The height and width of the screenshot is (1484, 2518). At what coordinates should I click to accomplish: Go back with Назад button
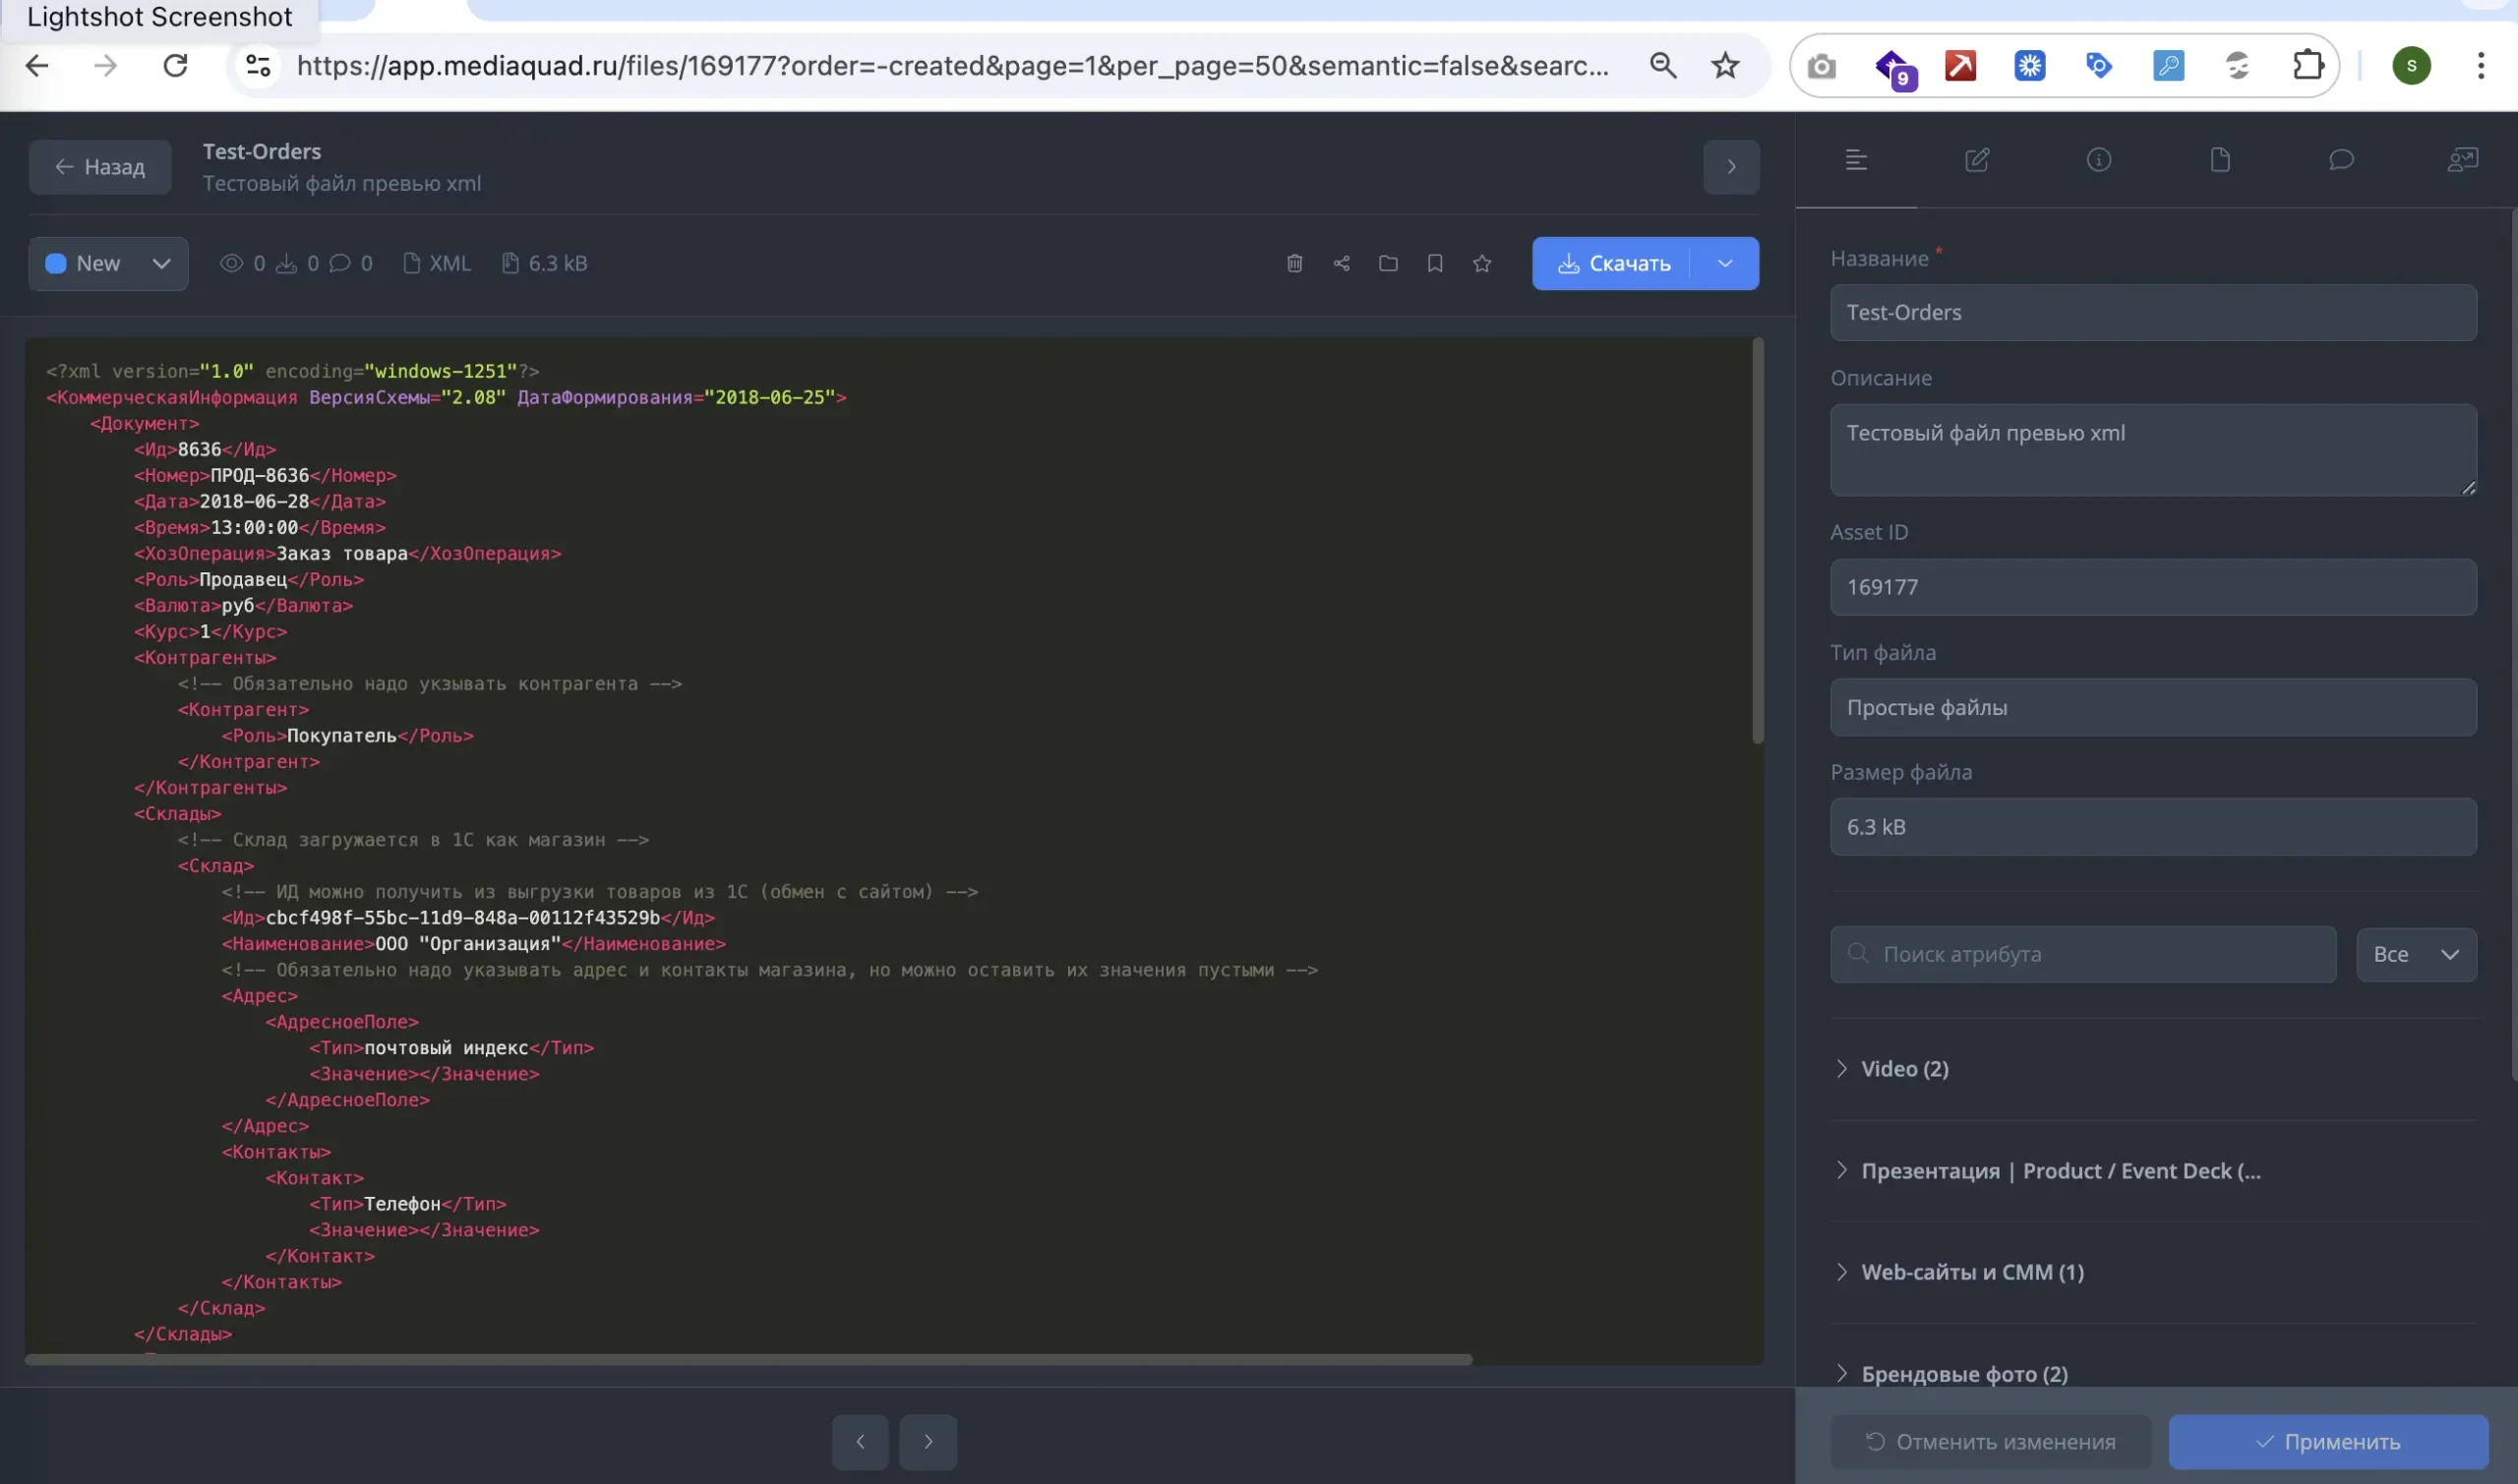point(100,167)
